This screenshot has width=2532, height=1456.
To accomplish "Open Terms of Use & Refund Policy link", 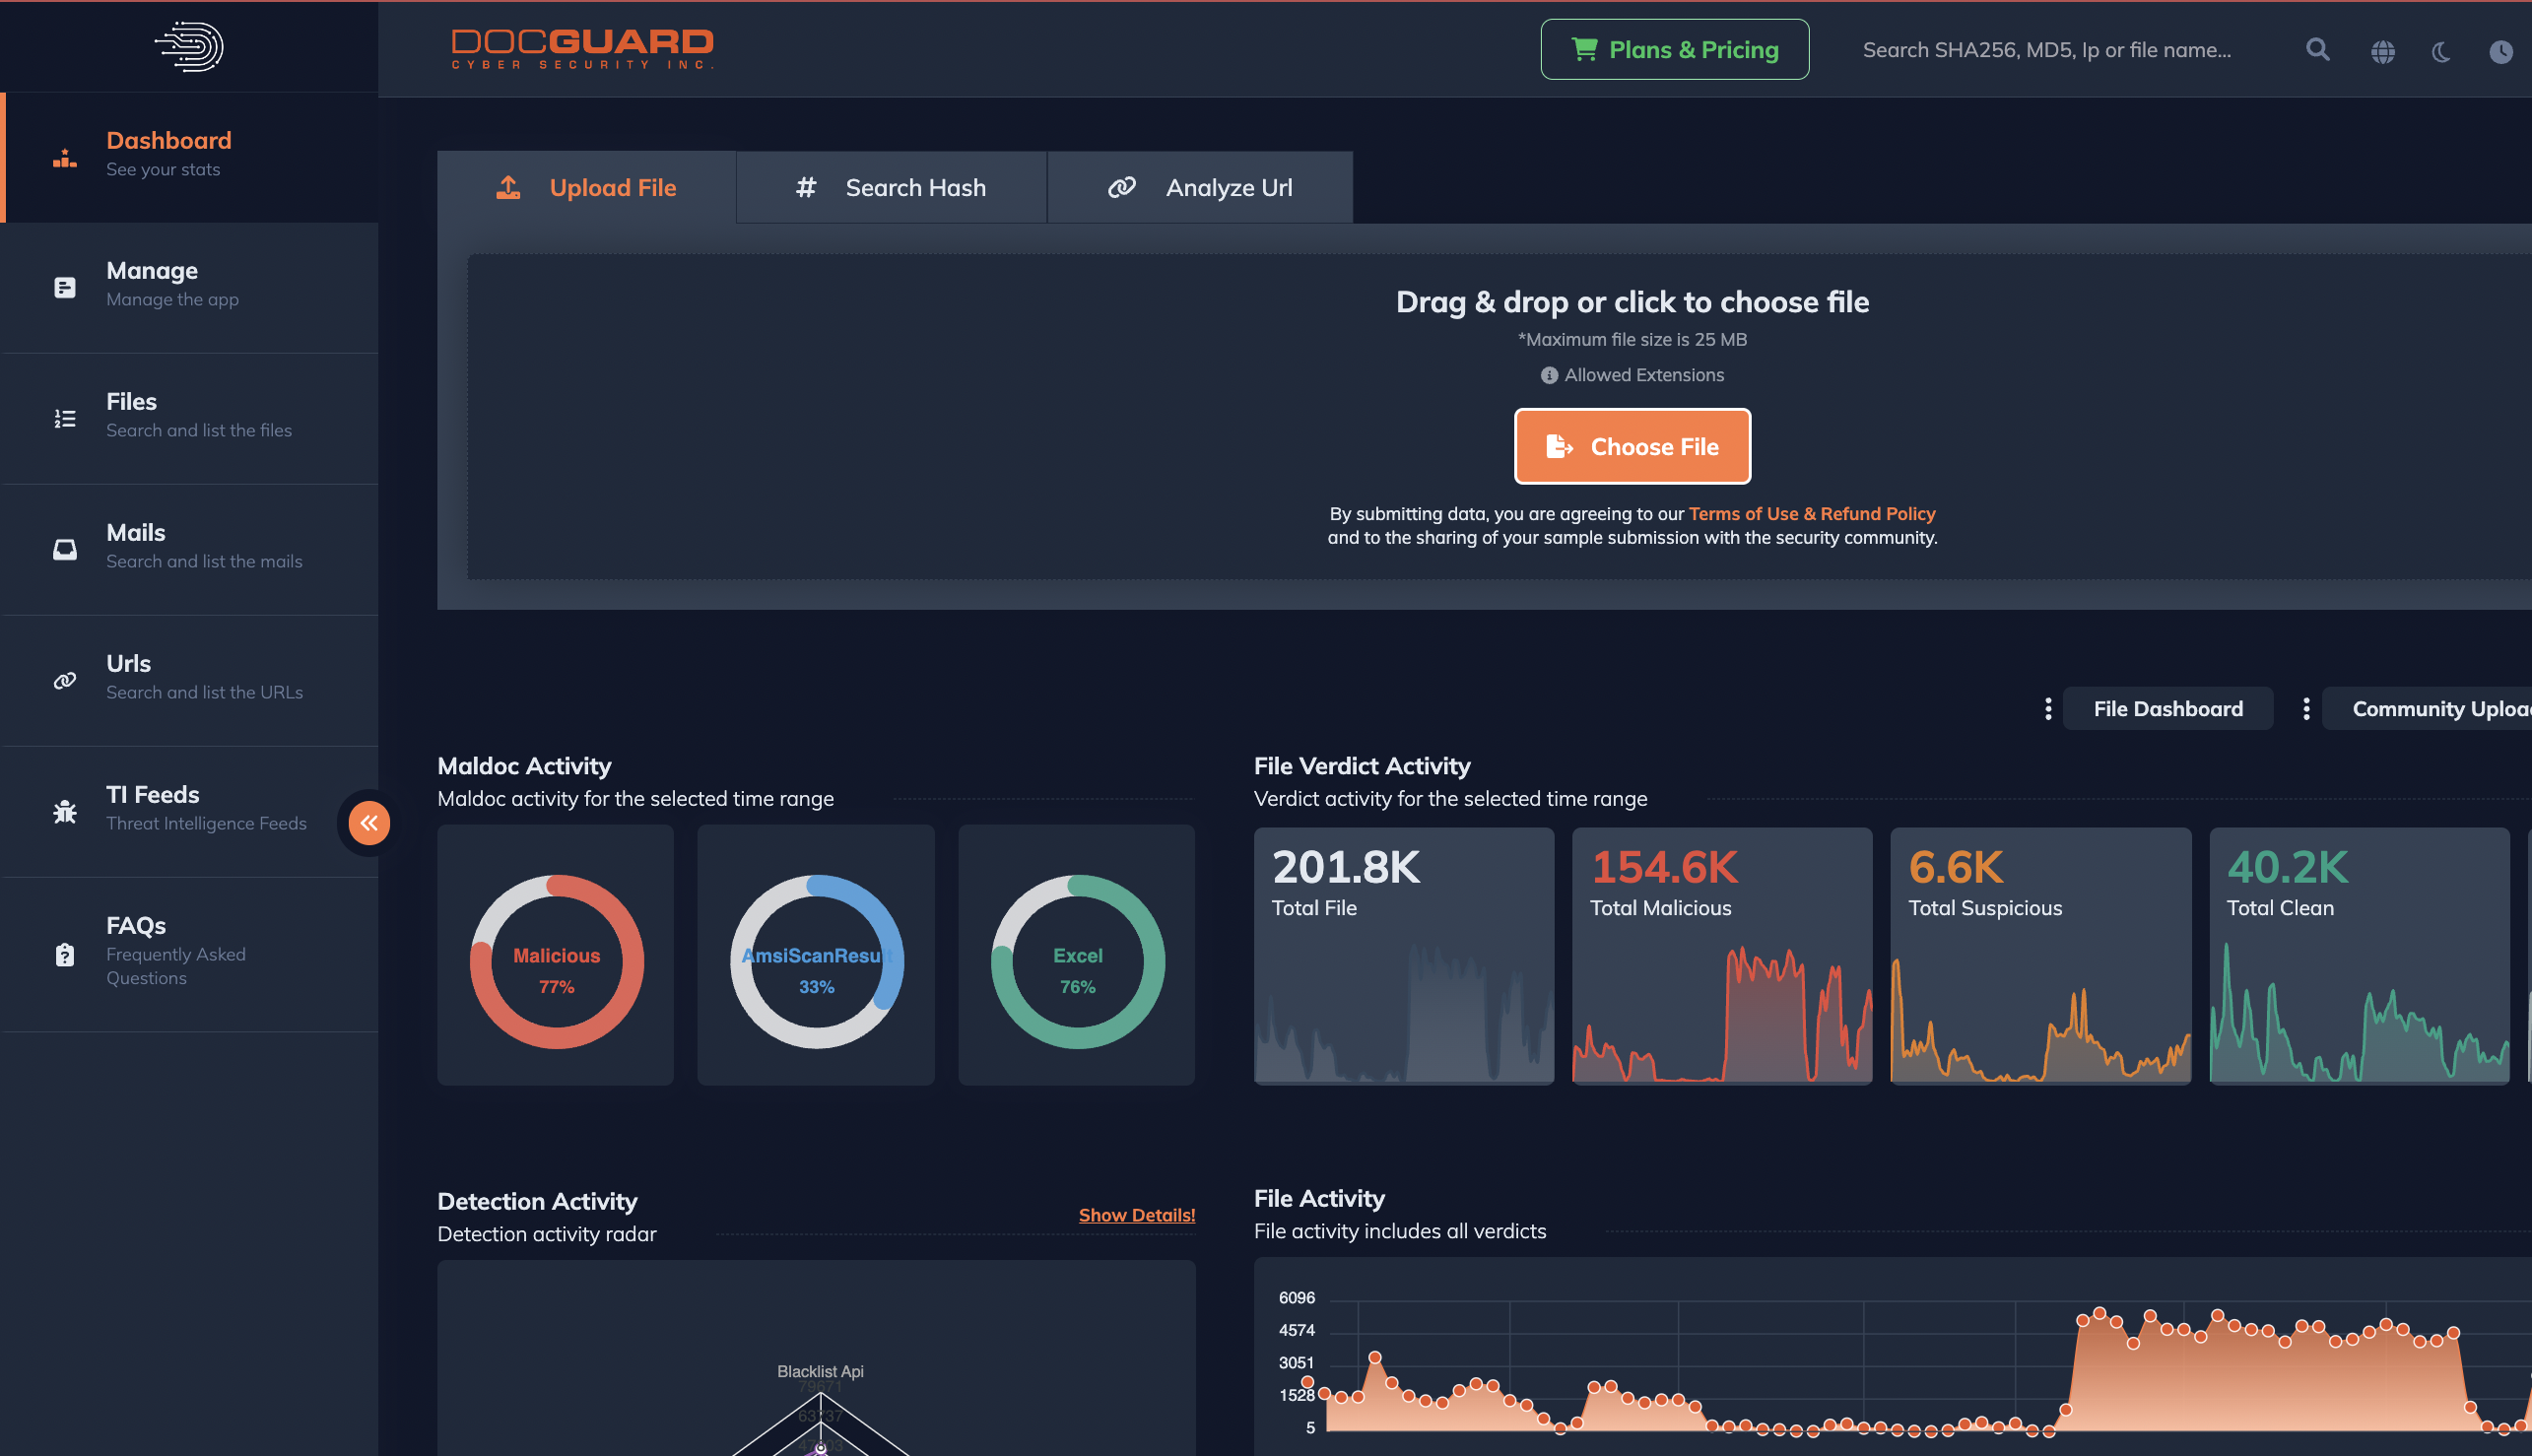I will click(x=1811, y=513).
